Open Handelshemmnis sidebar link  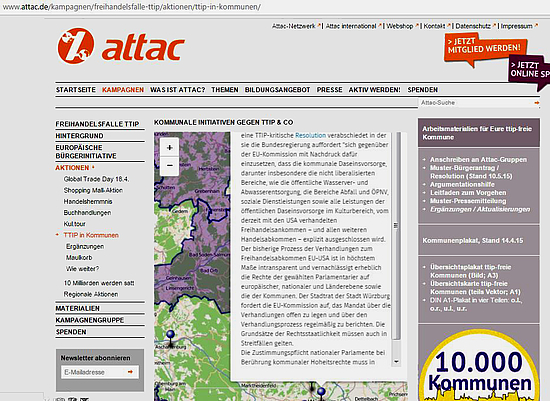(88, 201)
